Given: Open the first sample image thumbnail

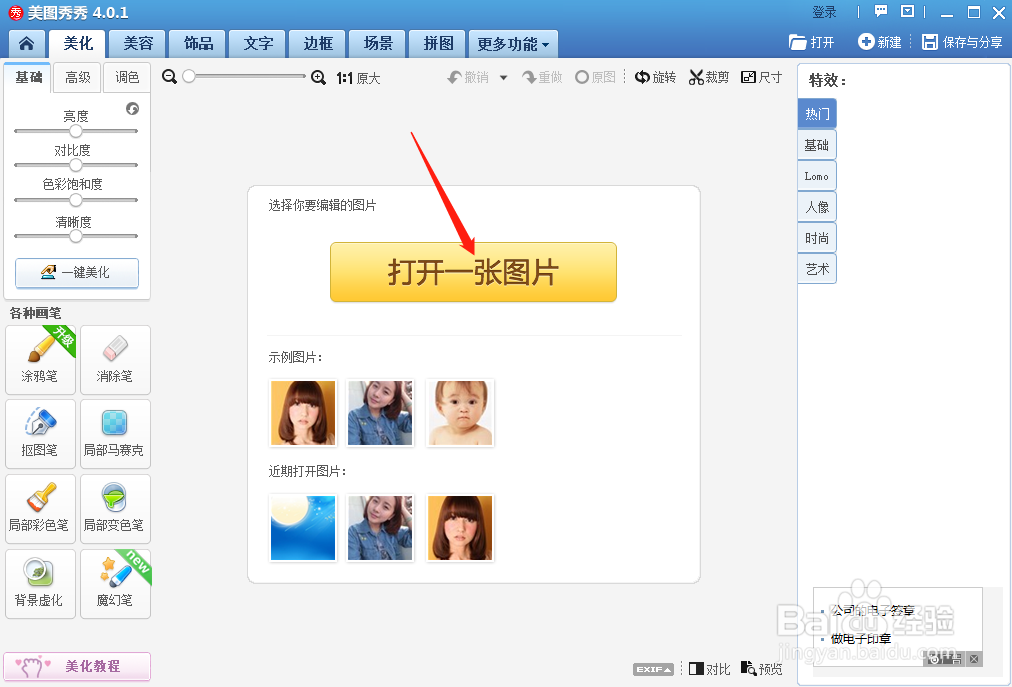Looking at the screenshot, I should [x=303, y=413].
